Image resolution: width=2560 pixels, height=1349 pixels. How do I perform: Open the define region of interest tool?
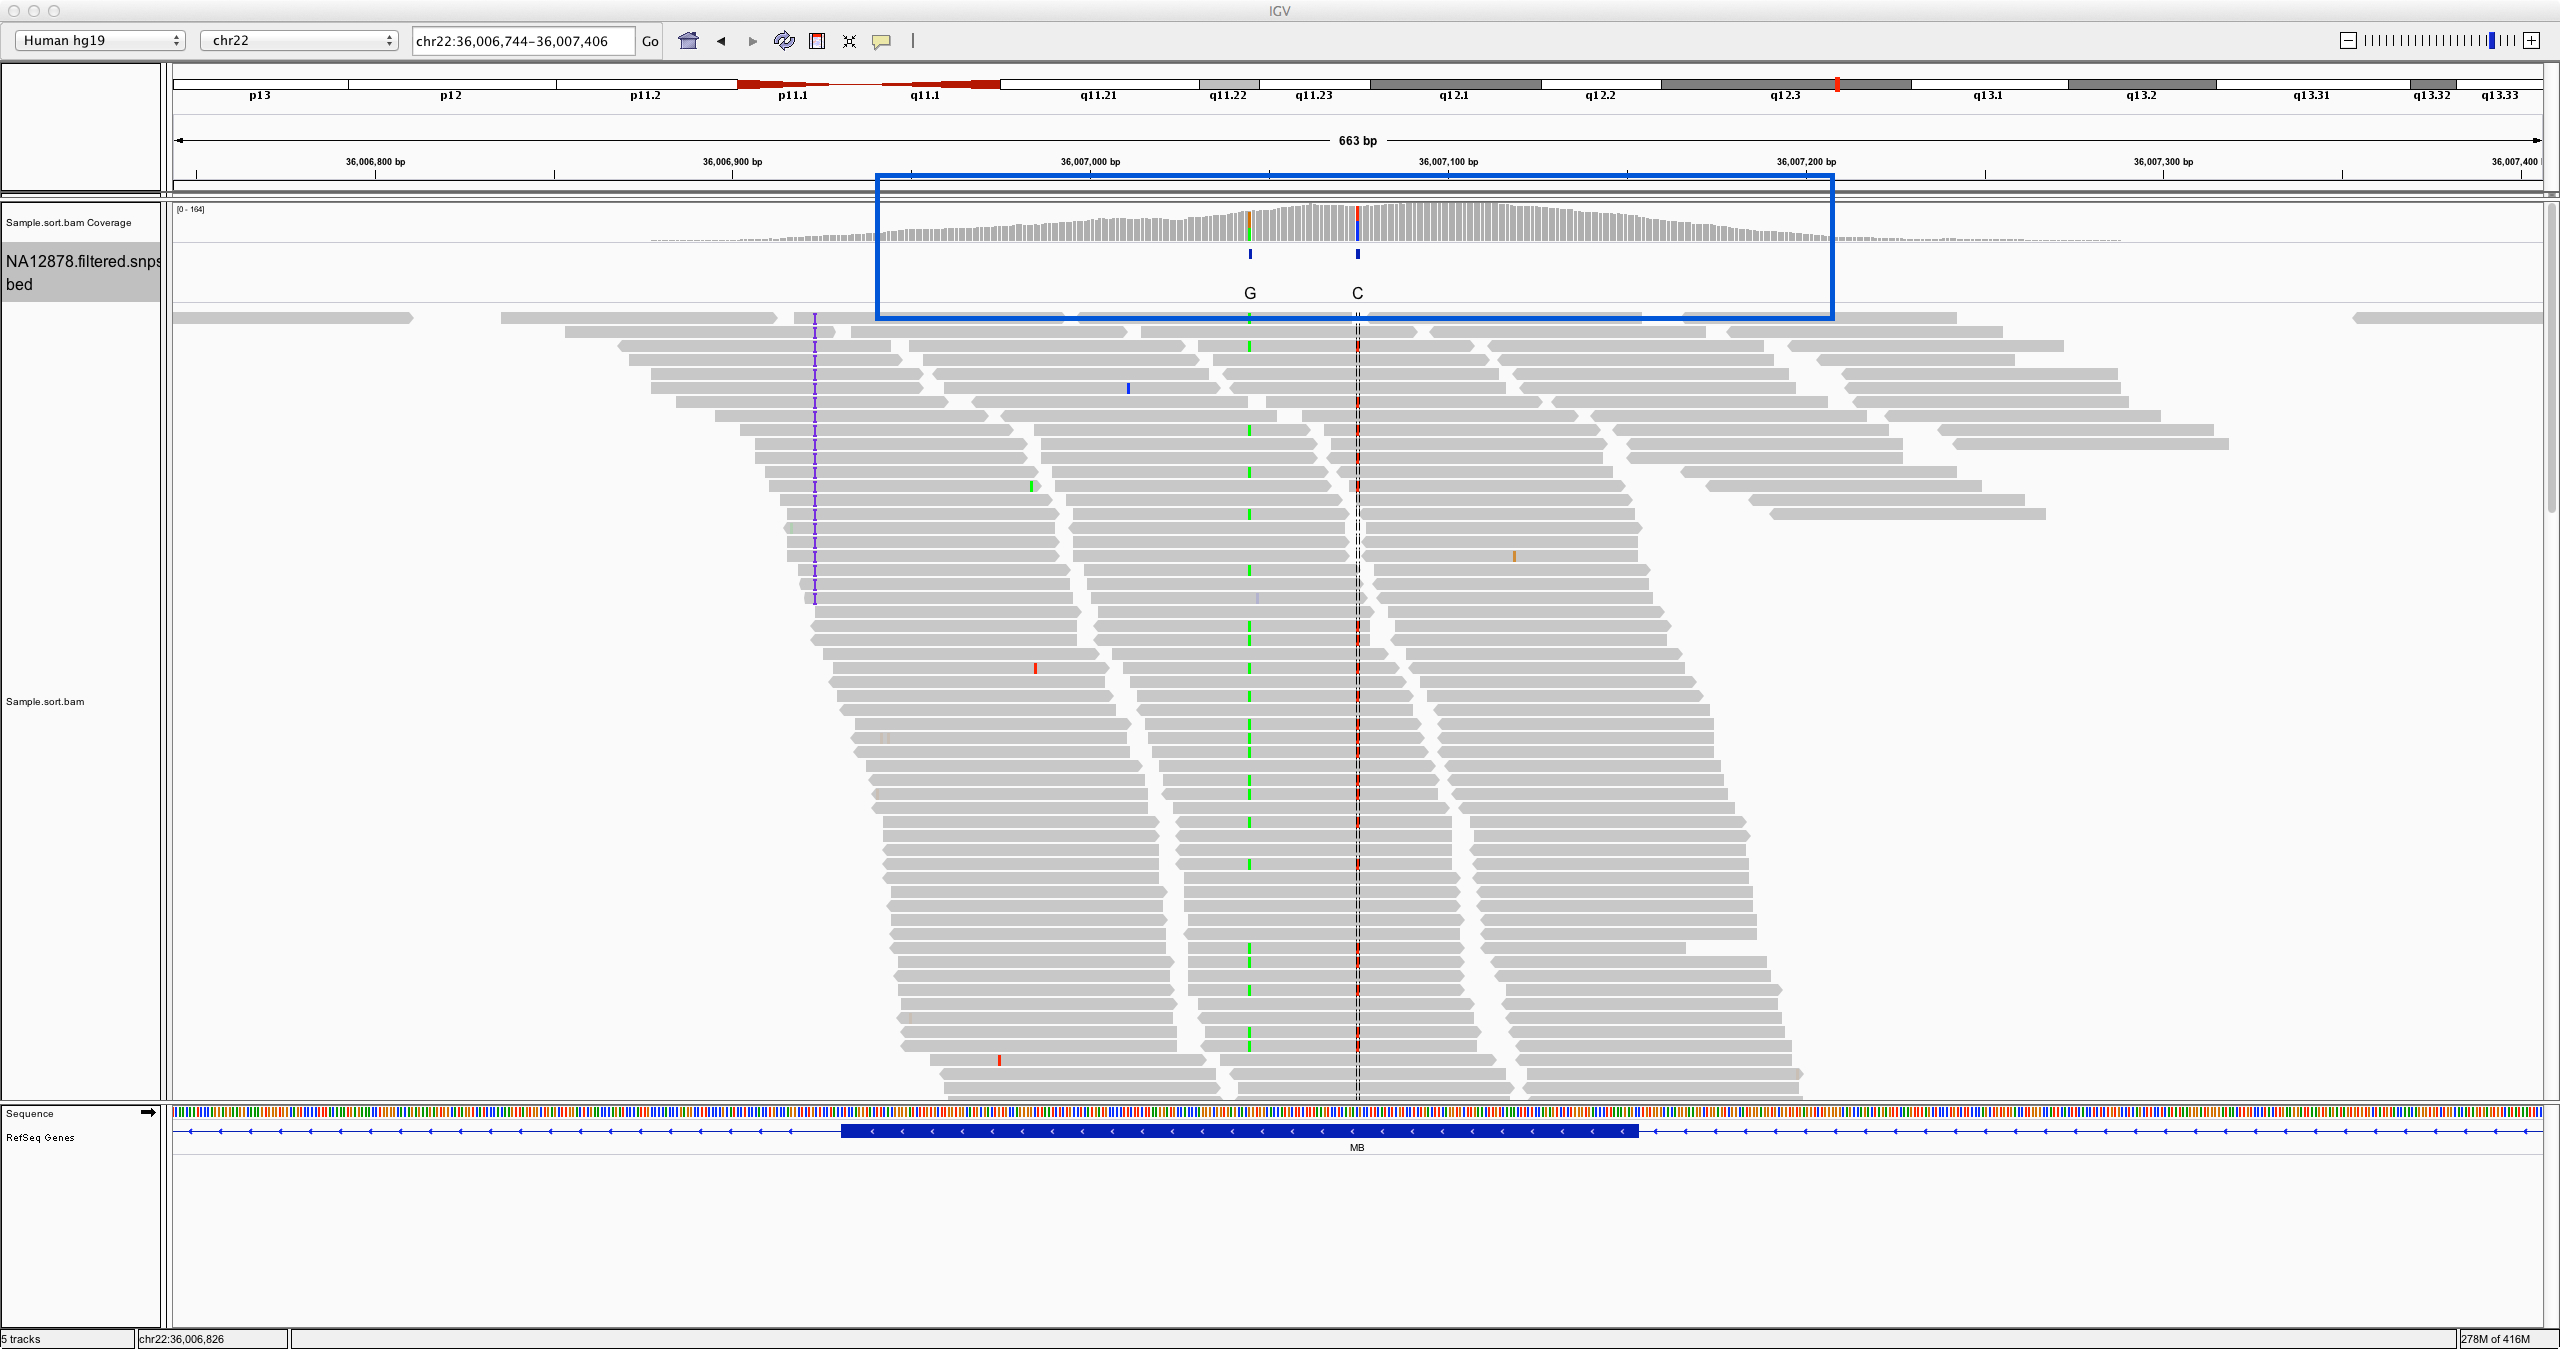tap(817, 41)
